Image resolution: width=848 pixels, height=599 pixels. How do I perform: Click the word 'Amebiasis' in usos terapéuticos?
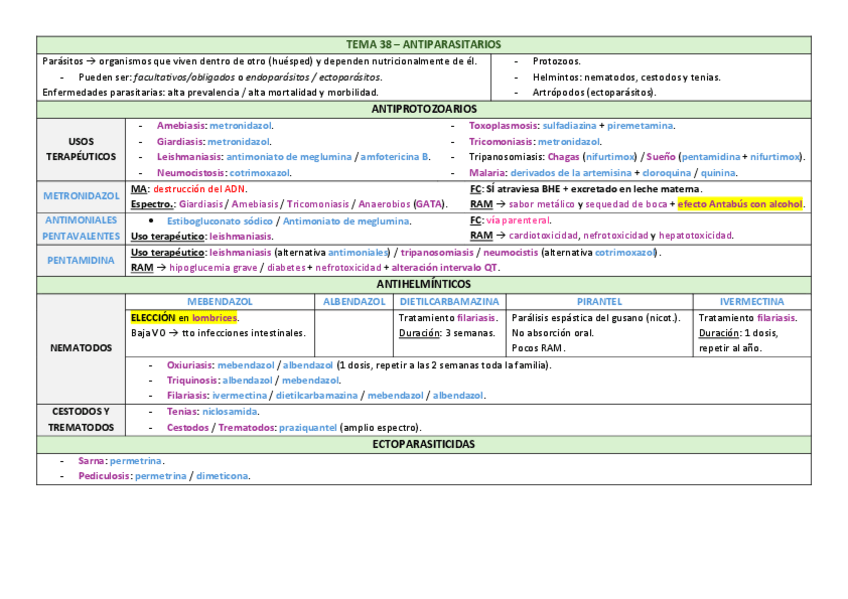pos(181,126)
